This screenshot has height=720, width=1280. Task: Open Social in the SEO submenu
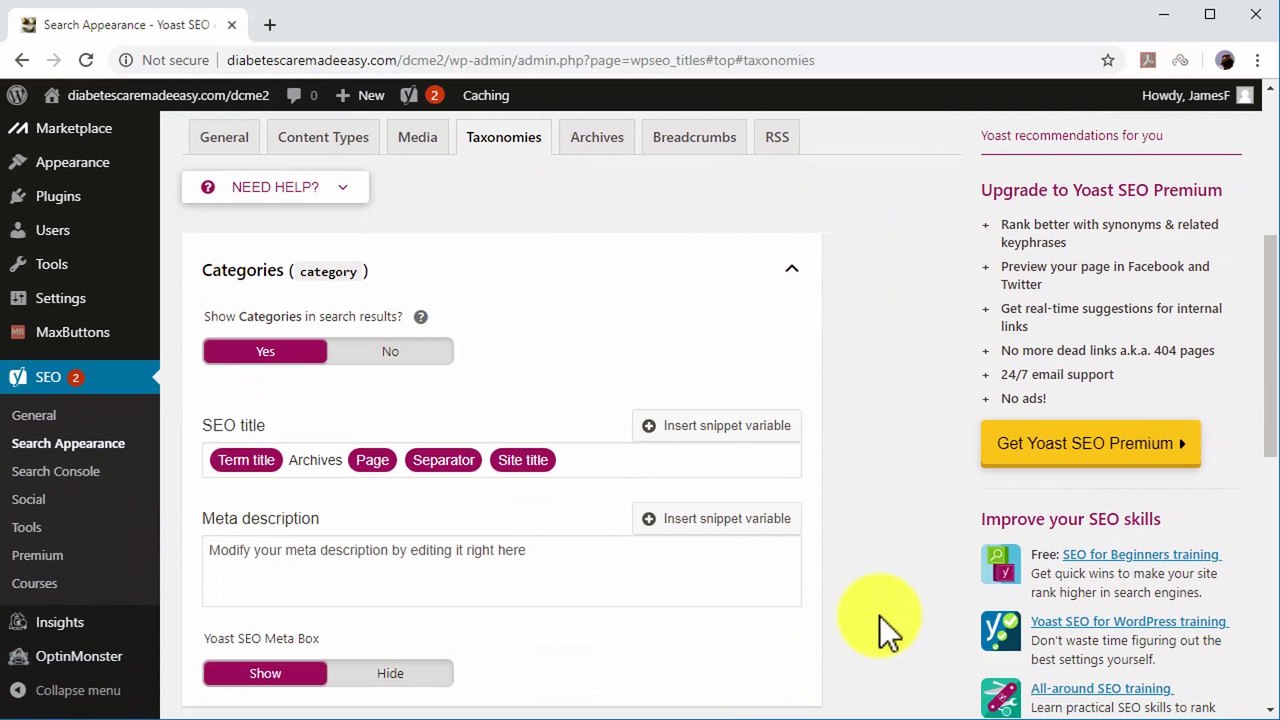pos(29,499)
